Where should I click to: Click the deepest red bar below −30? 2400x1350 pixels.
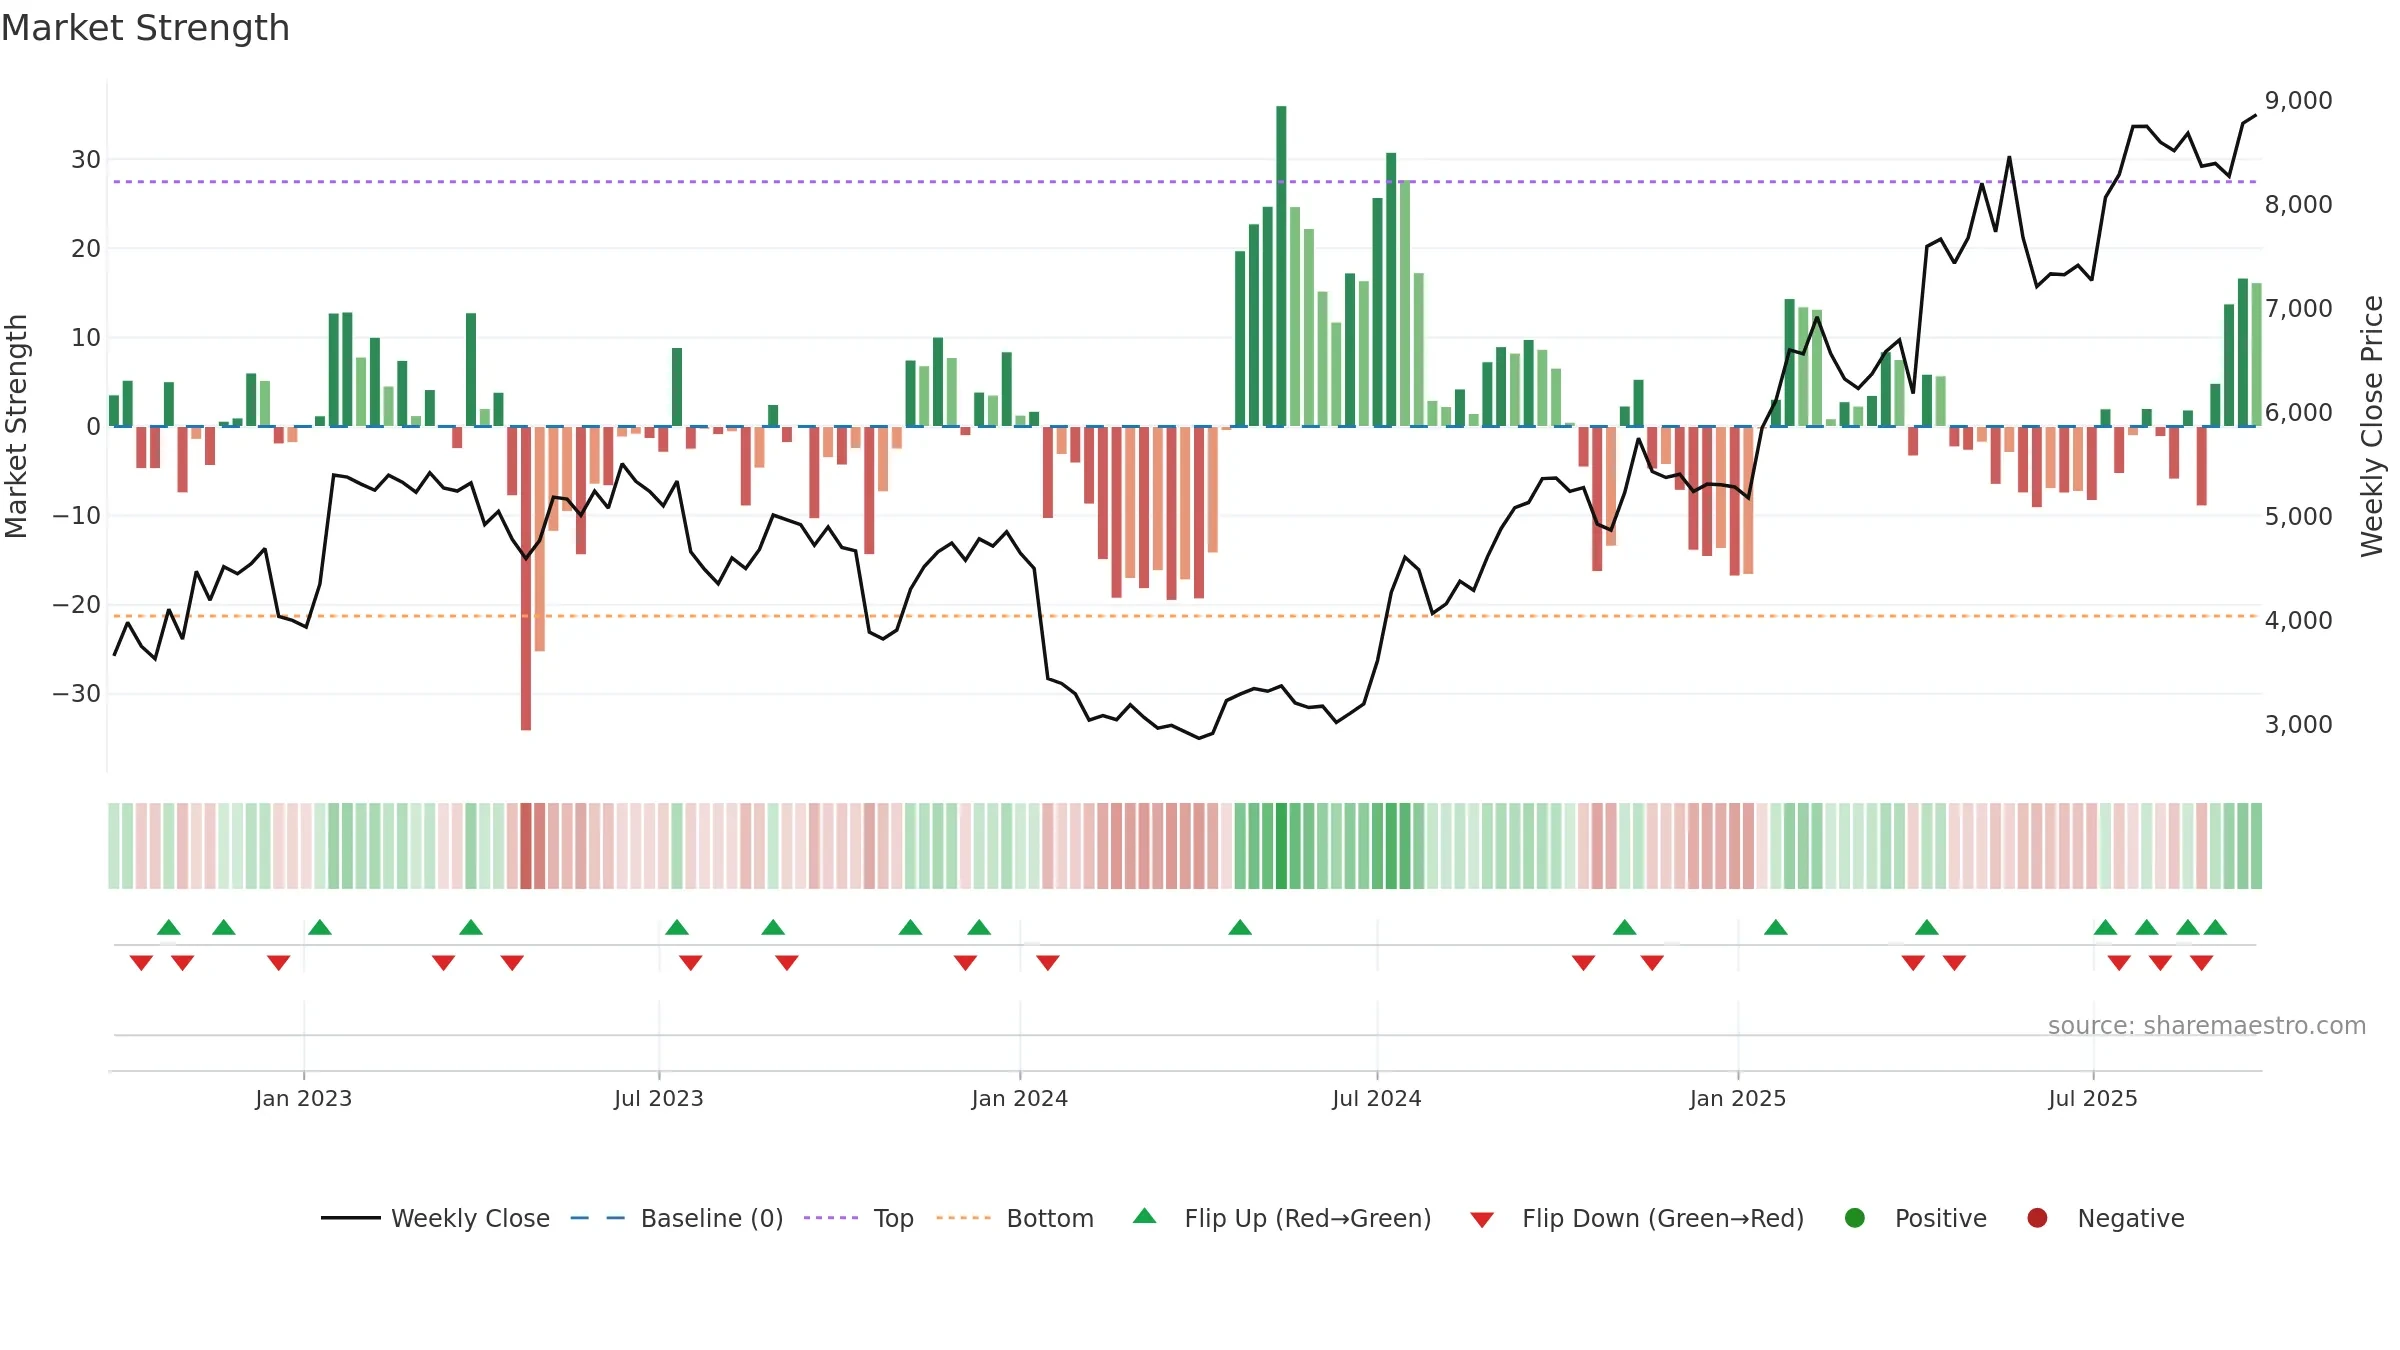pyautogui.click(x=526, y=578)
